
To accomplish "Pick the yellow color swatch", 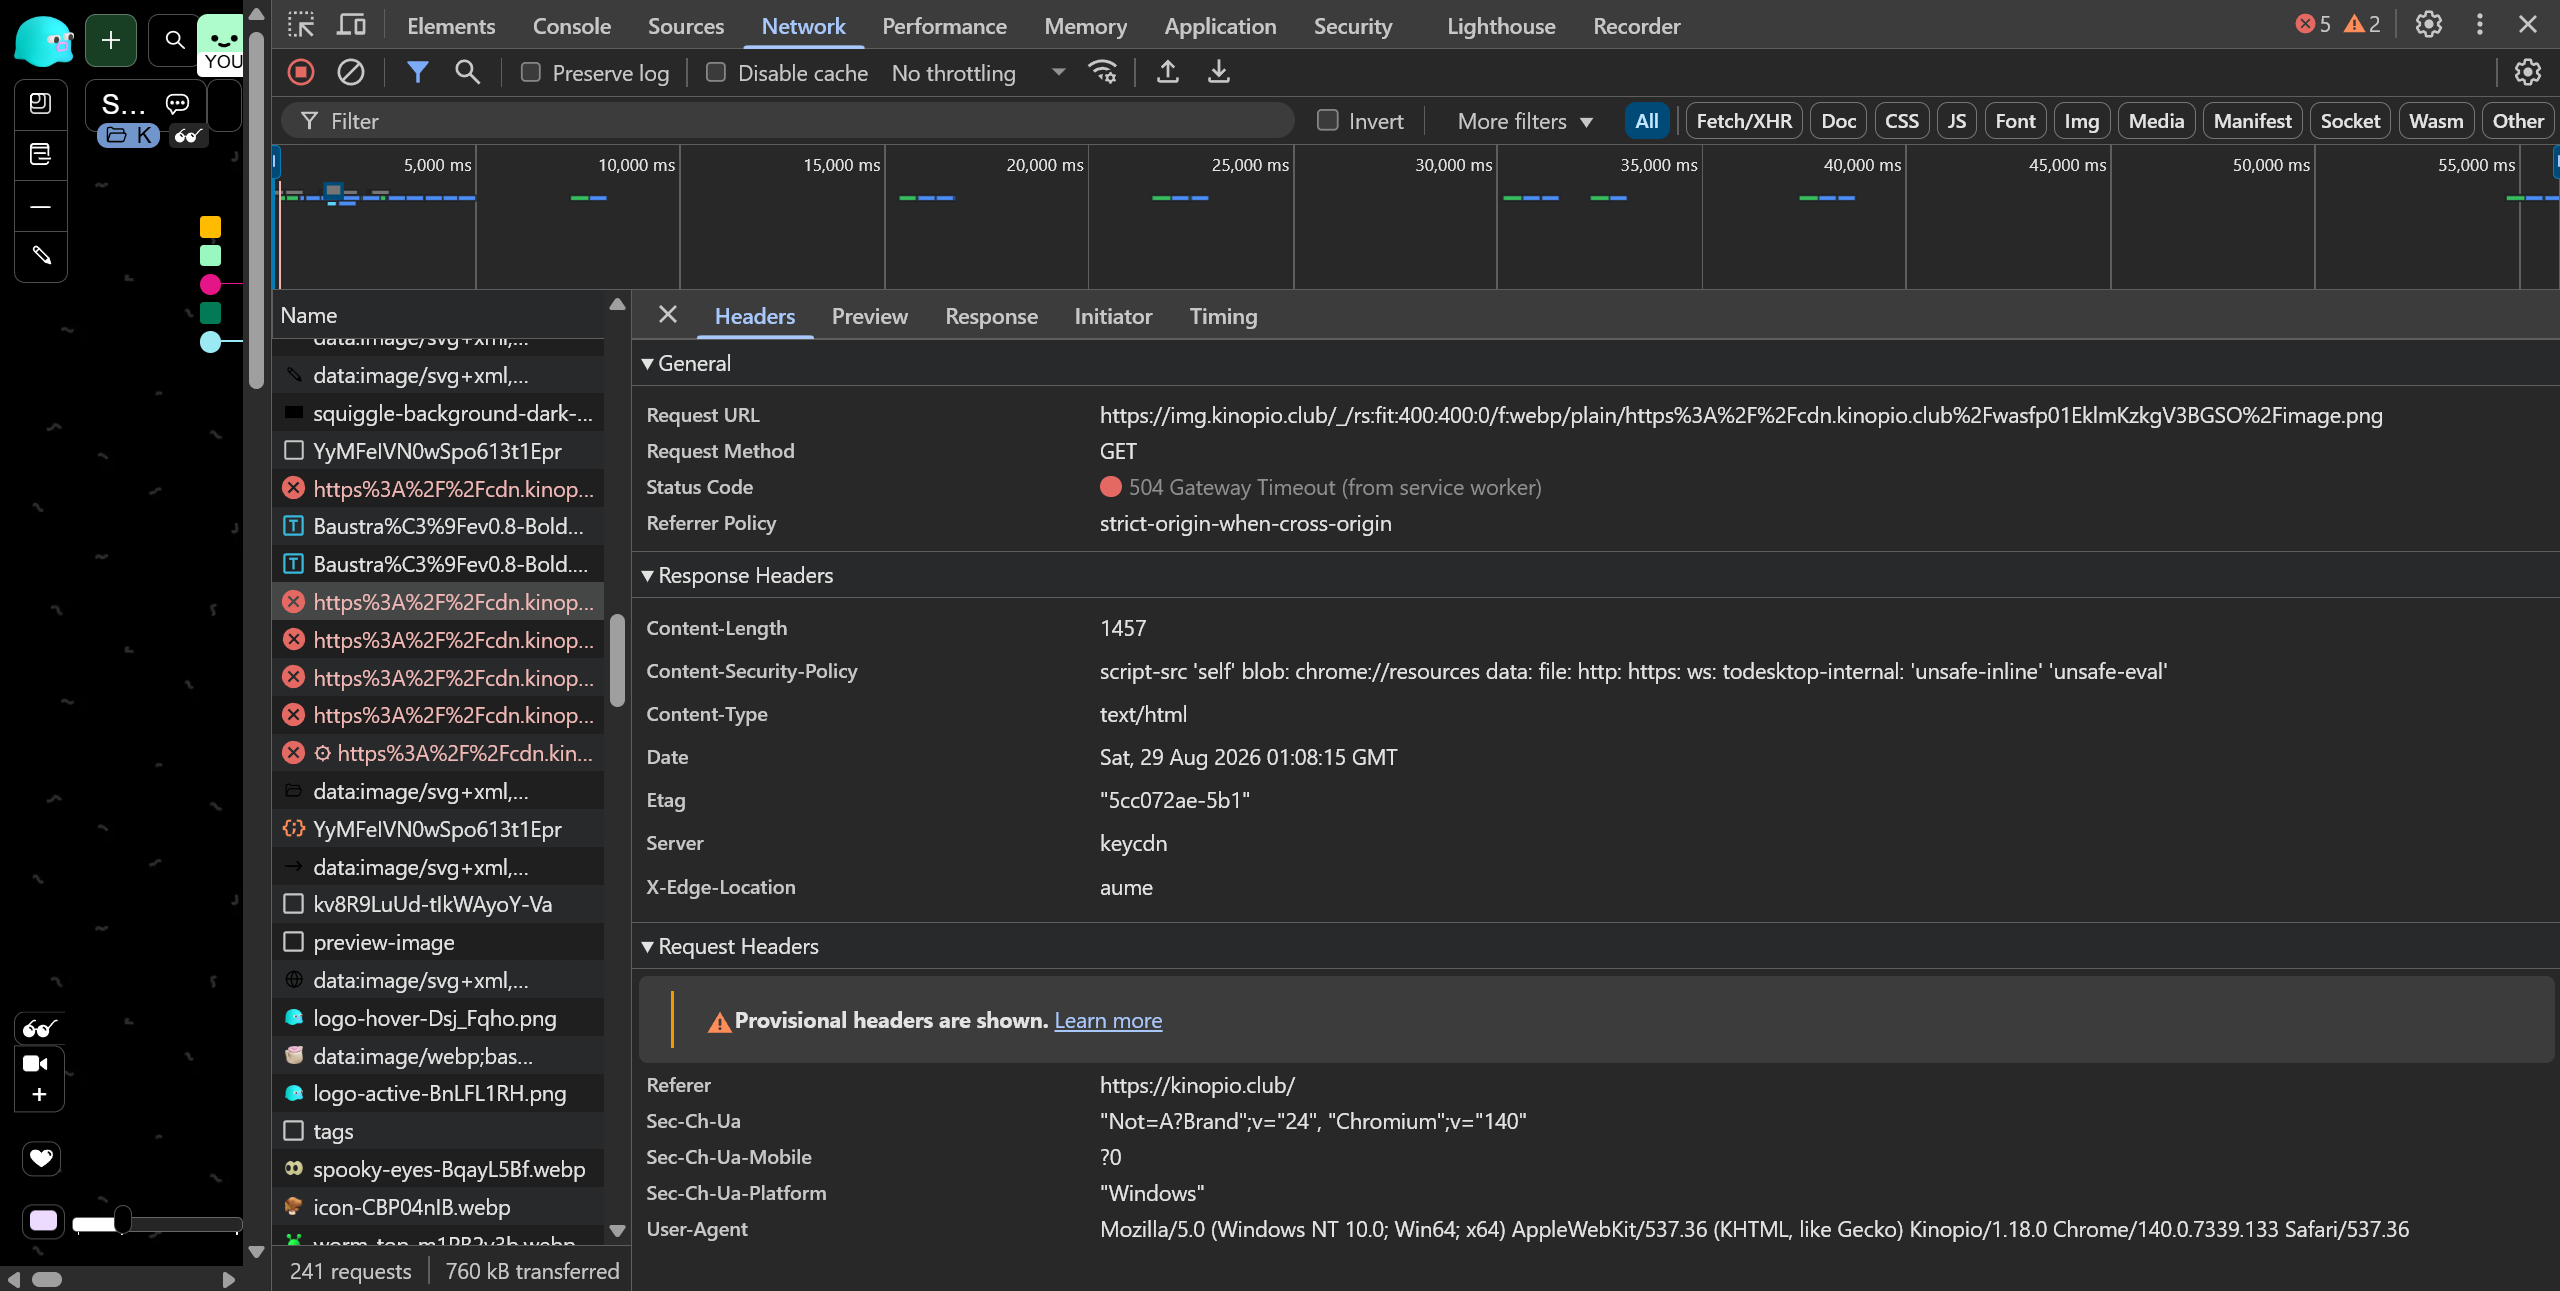I will click(210, 227).
